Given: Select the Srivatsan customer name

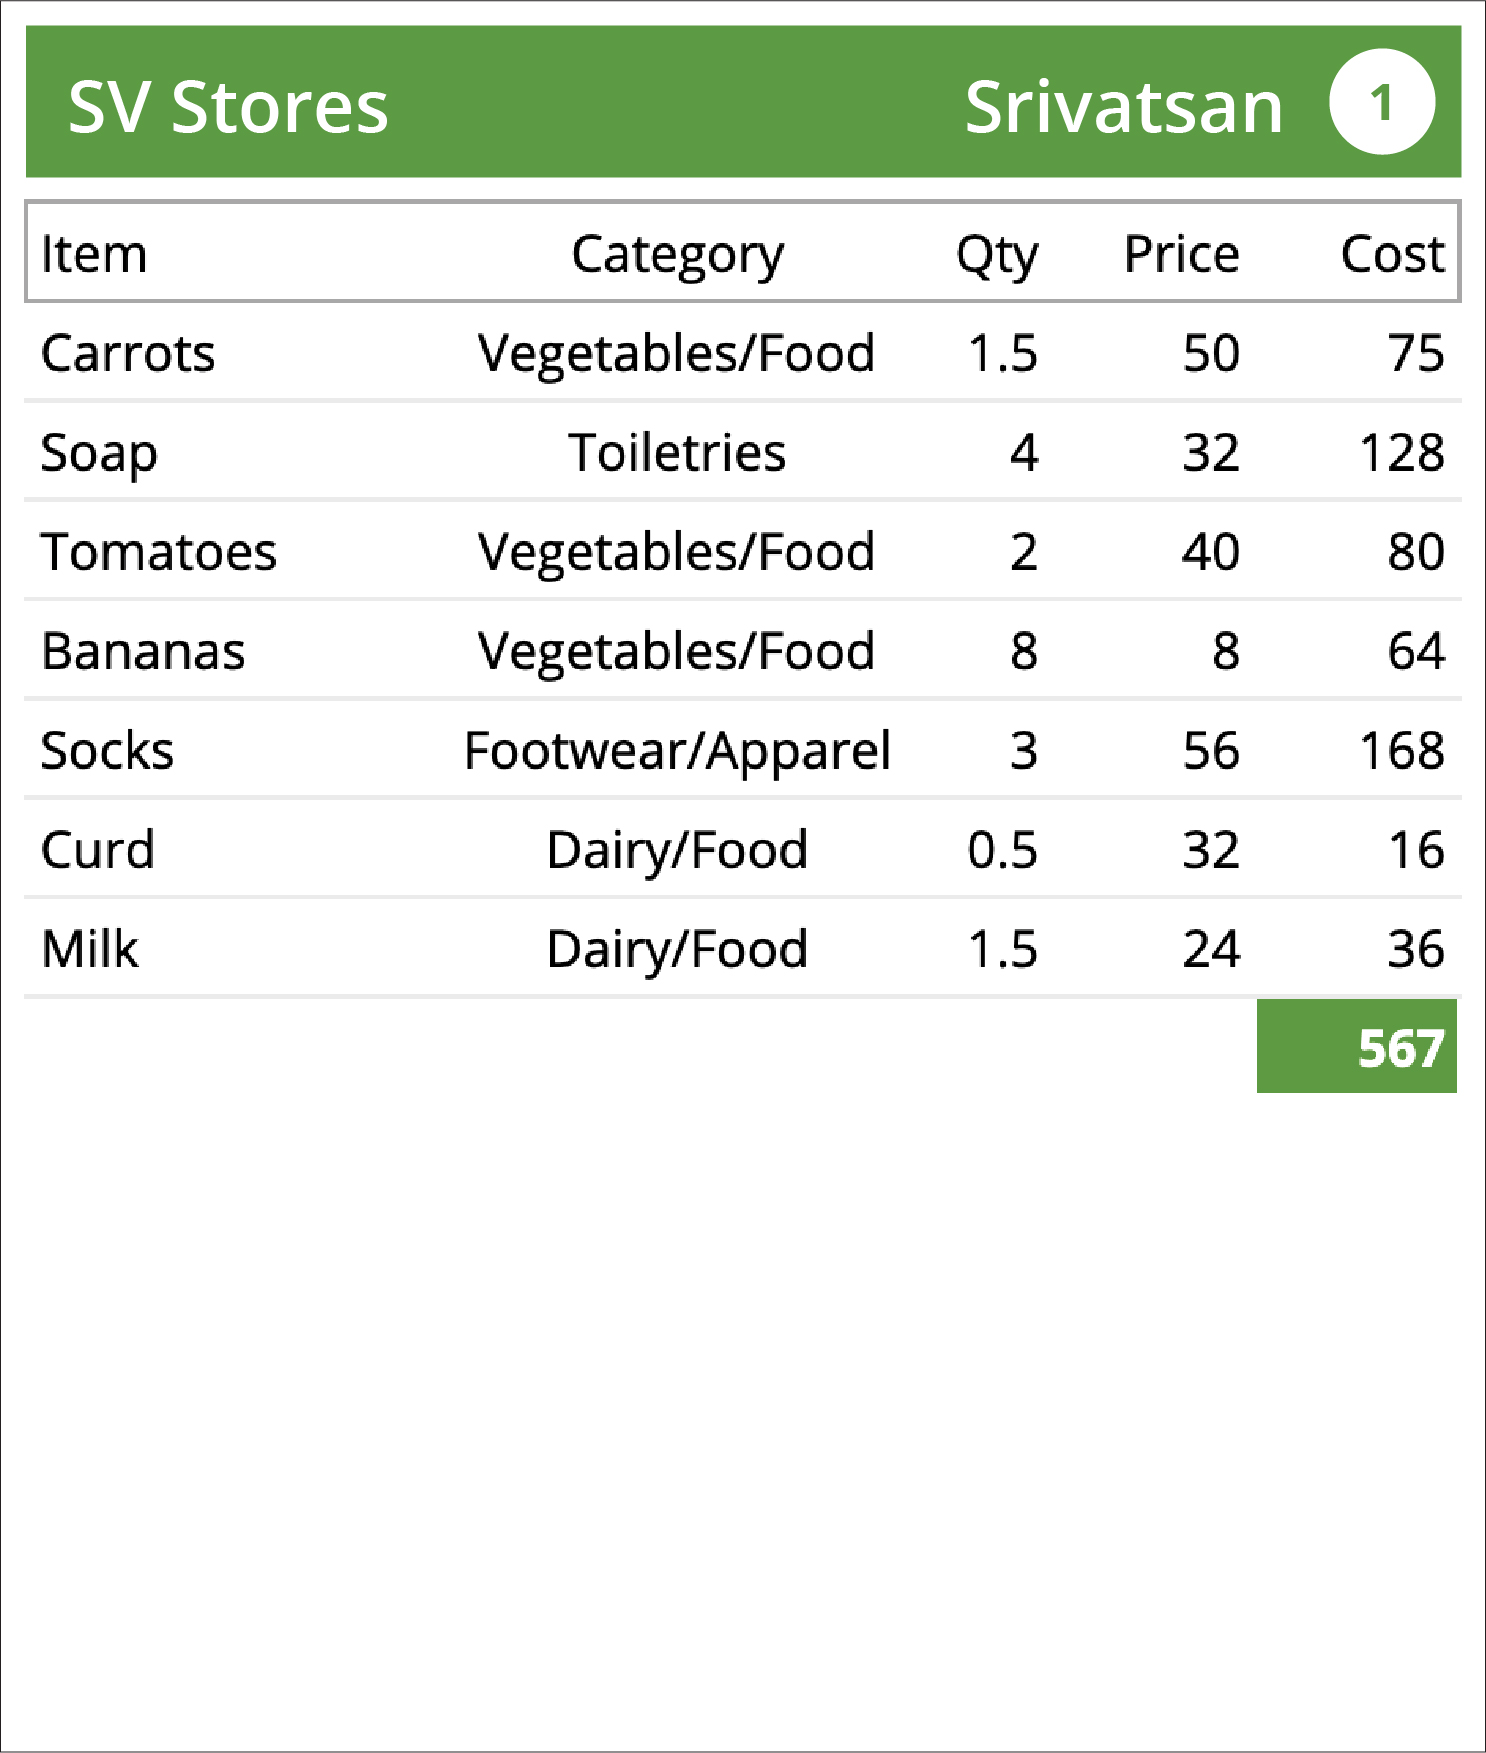Looking at the screenshot, I should [1124, 107].
